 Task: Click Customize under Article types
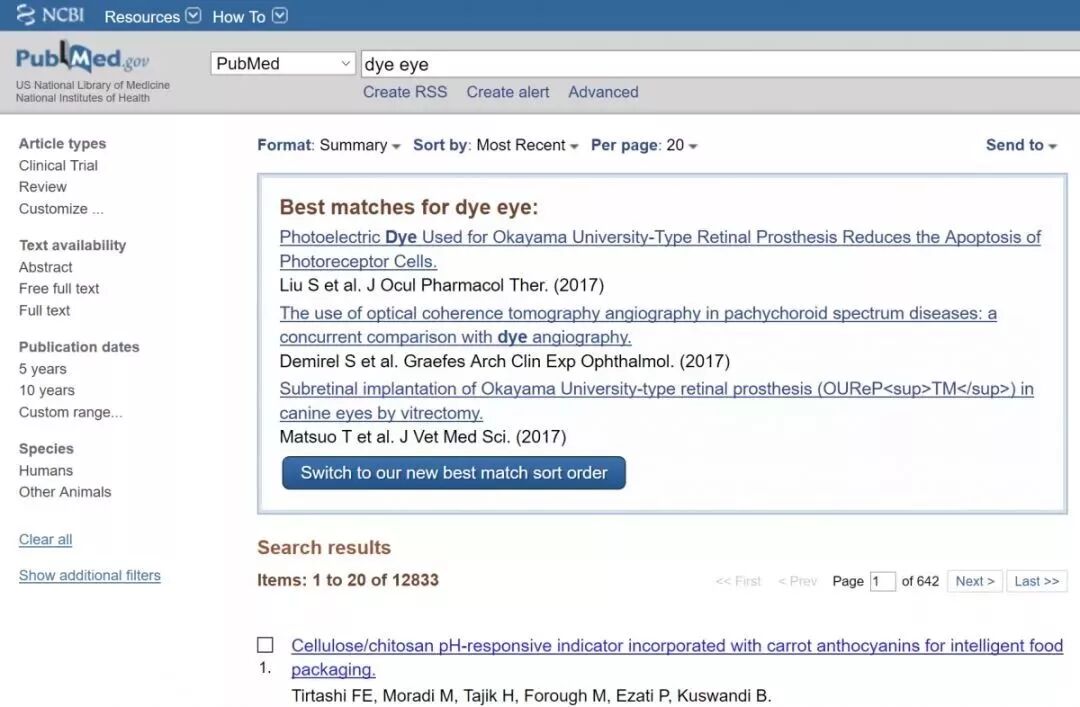coord(61,209)
